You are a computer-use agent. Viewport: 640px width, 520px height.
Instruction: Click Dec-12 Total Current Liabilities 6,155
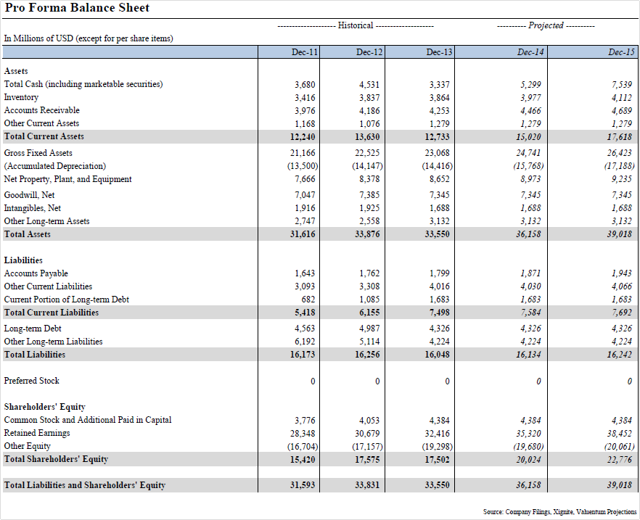coord(369,313)
